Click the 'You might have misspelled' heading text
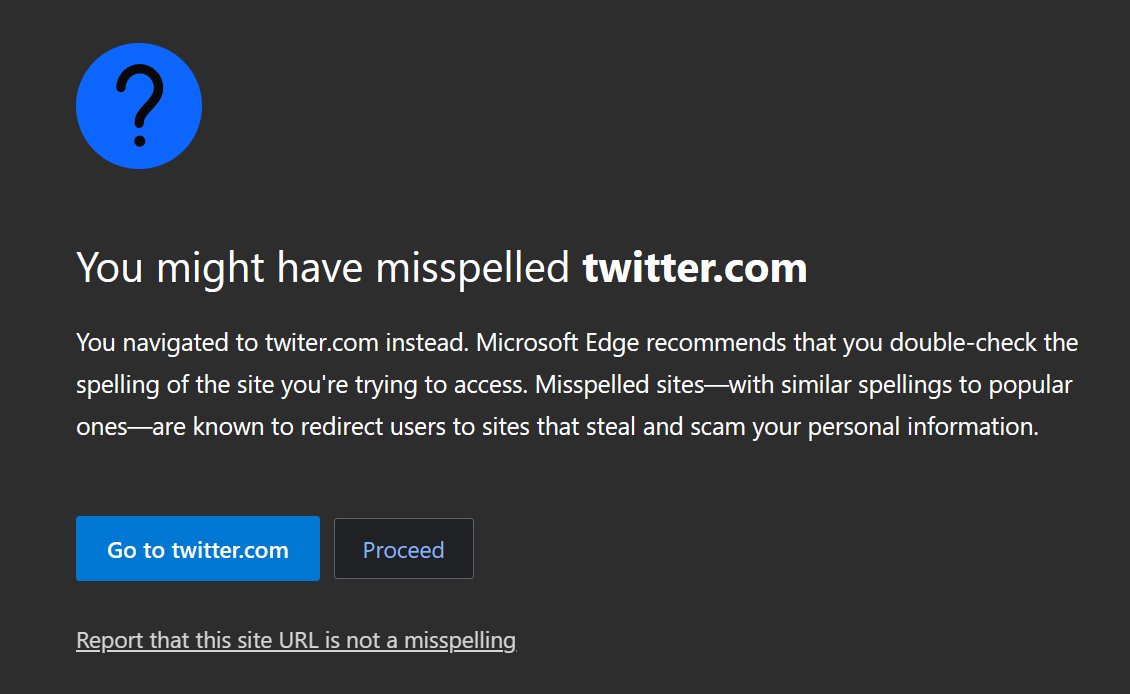1130x694 pixels. click(x=323, y=269)
